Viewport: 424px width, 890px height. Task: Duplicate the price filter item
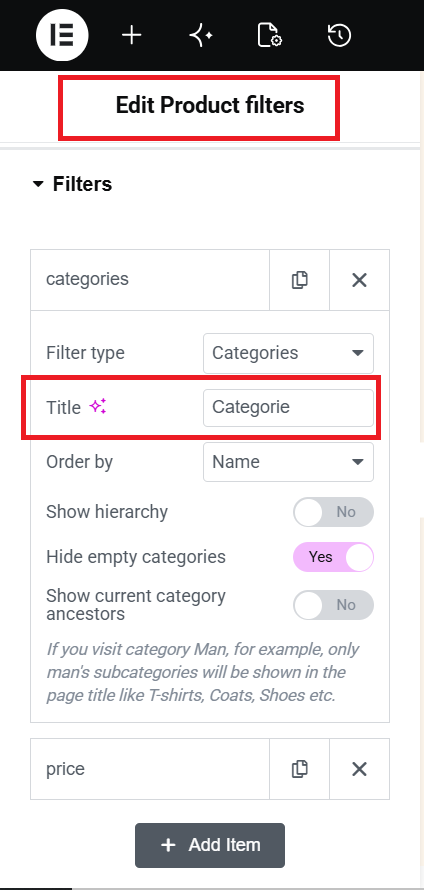click(300, 769)
